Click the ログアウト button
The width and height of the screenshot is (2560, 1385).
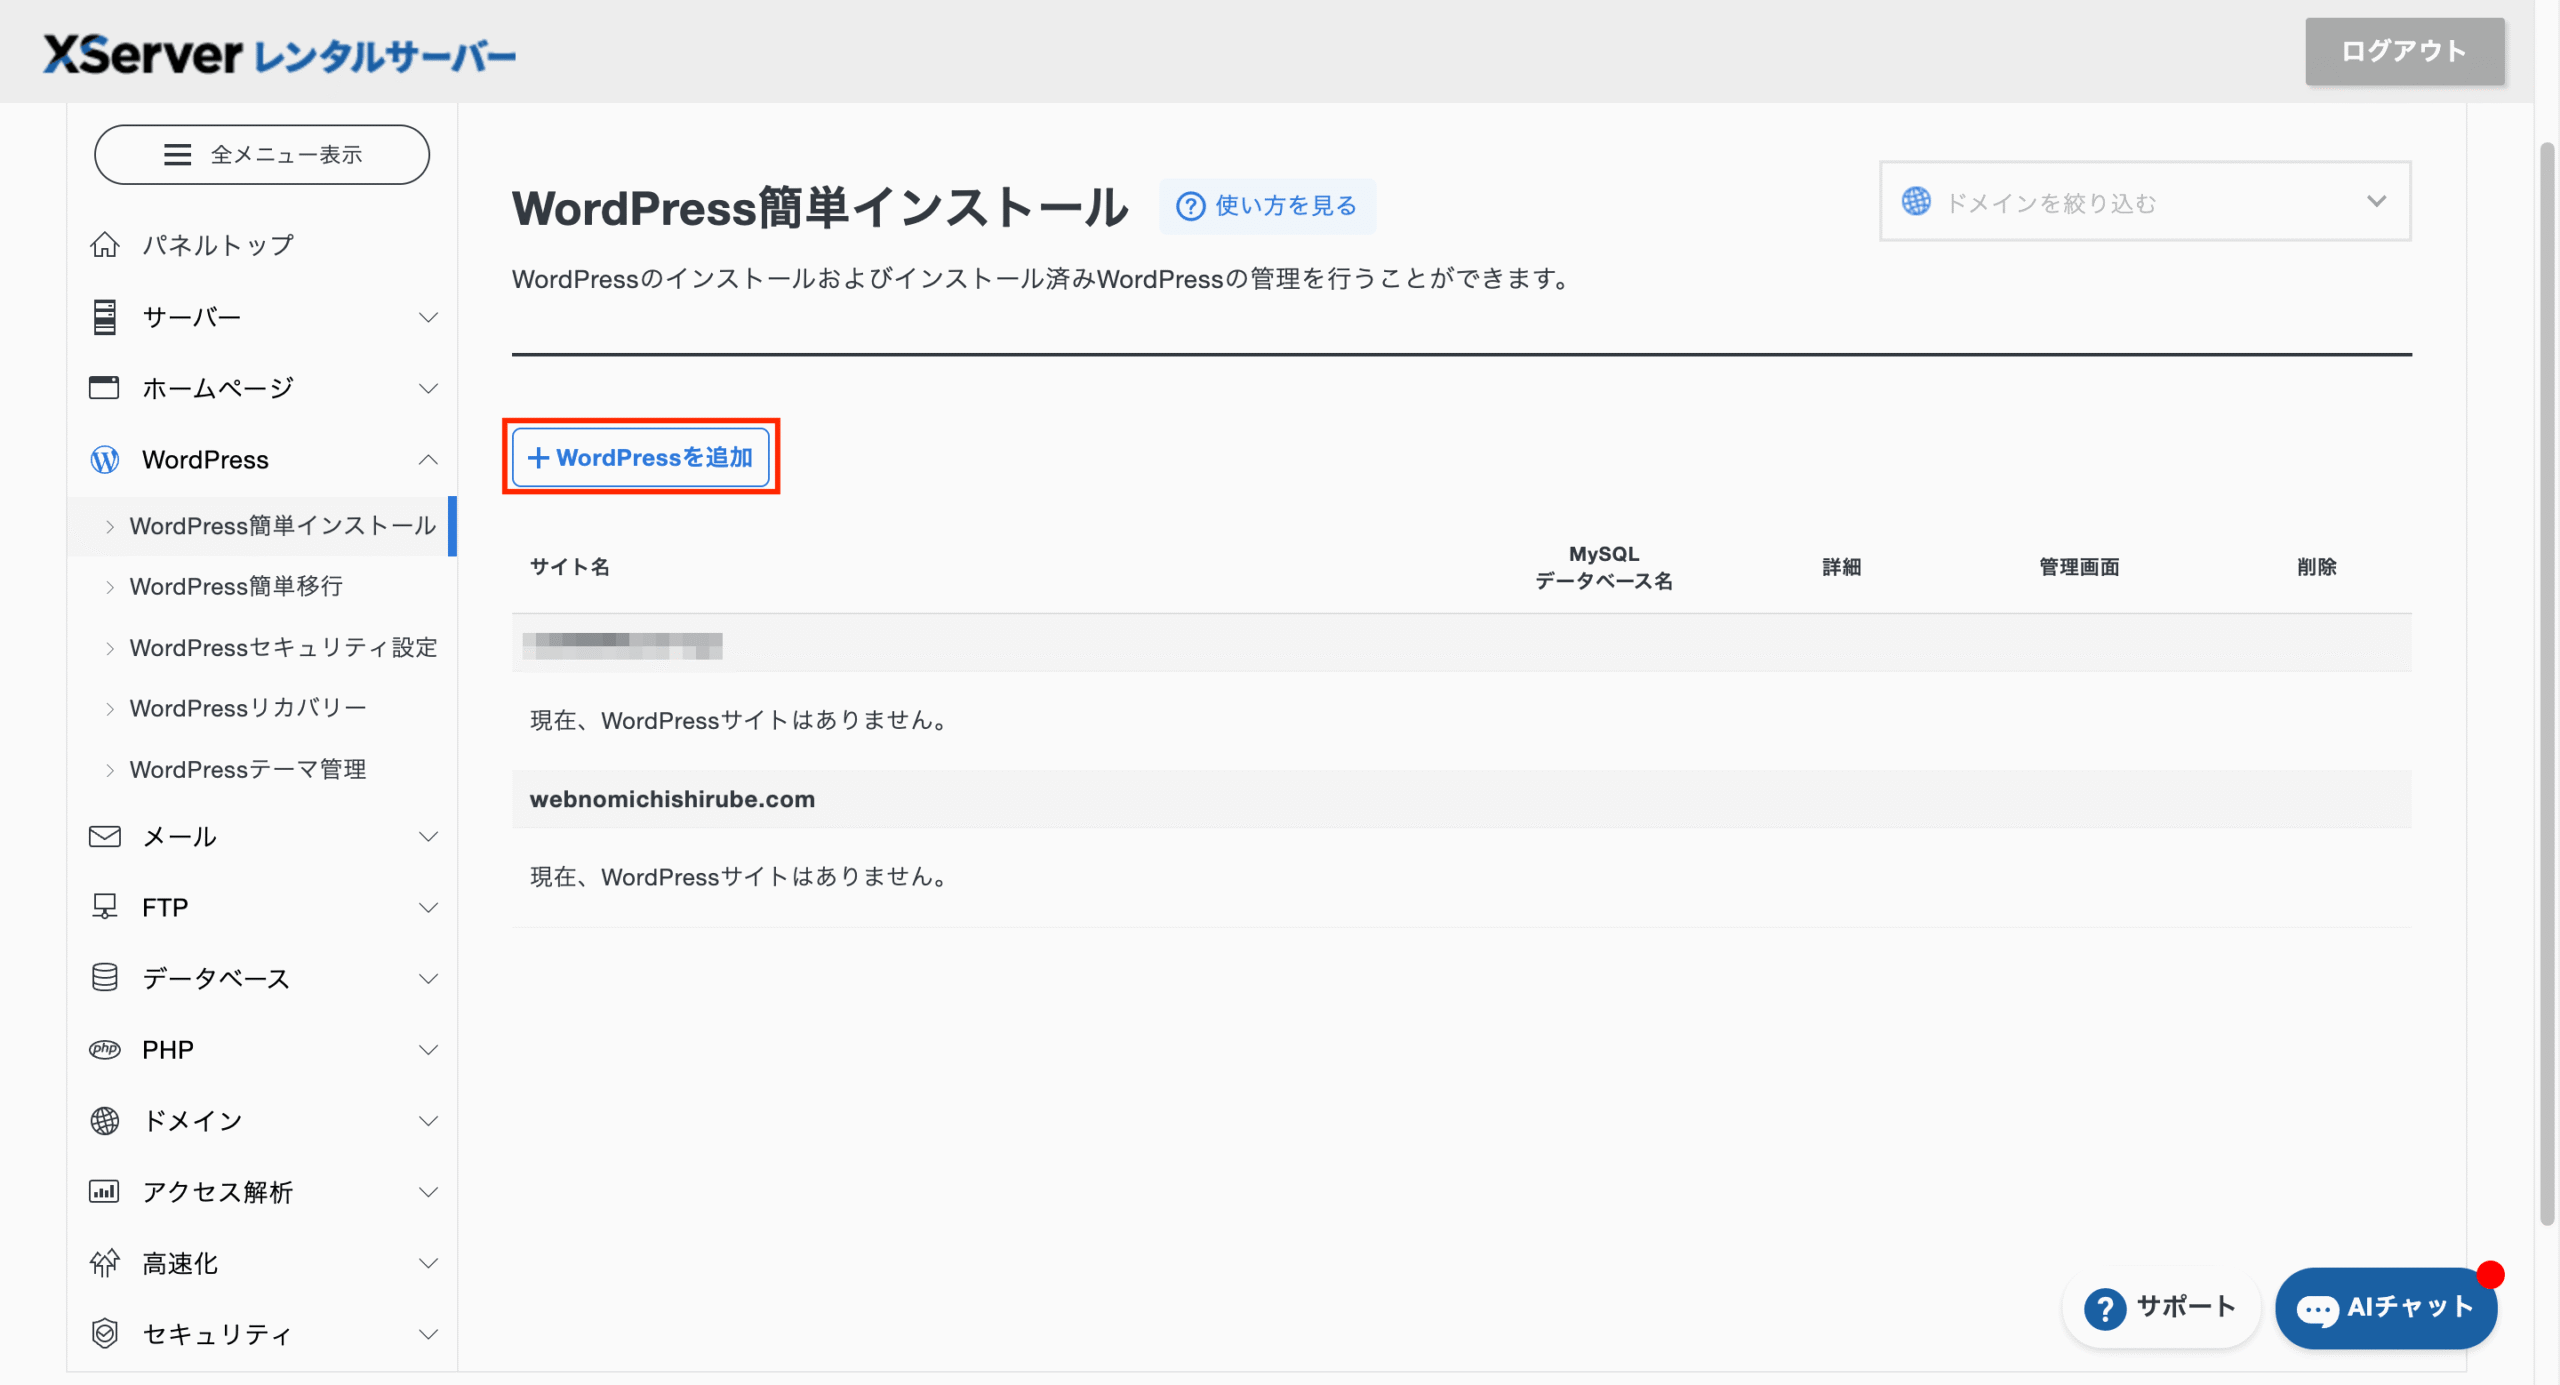click(2405, 51)
